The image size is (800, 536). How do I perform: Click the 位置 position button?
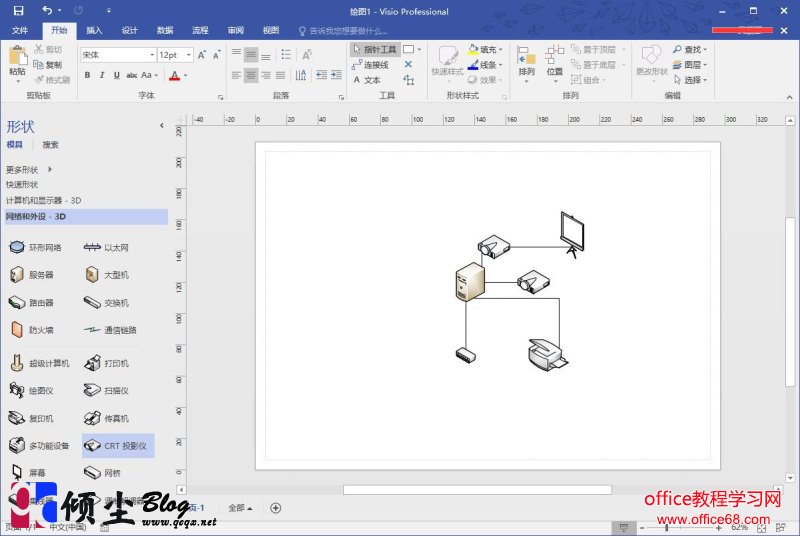point(555,62)
